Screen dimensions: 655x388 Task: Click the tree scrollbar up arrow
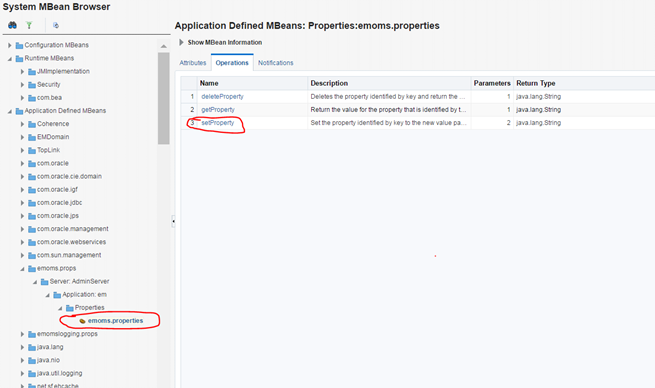(164, 46)
